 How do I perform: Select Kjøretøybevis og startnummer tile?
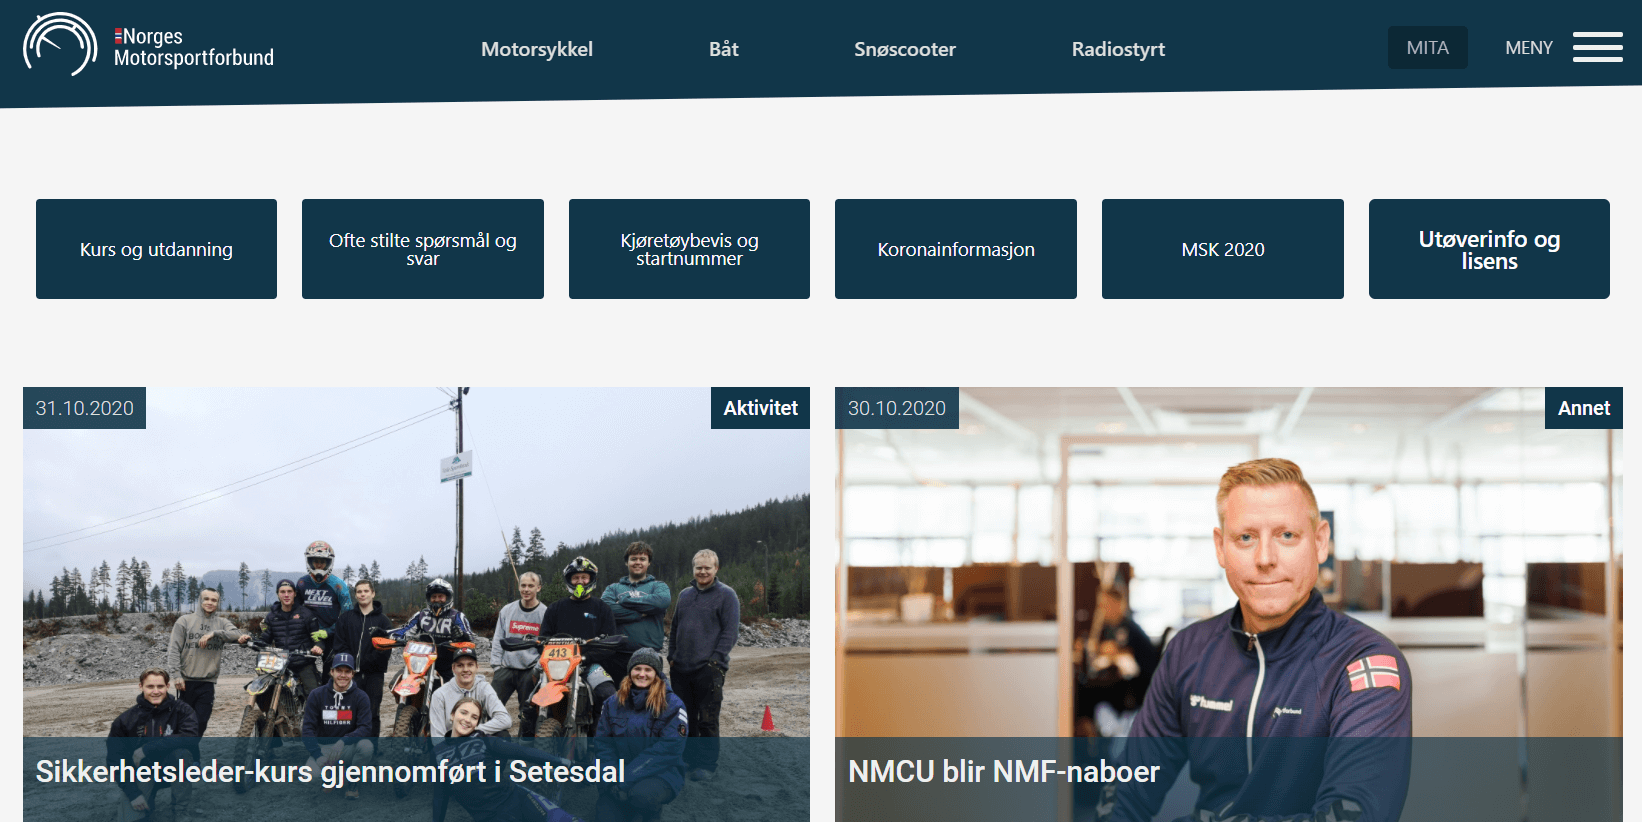(x=689, y=249)
